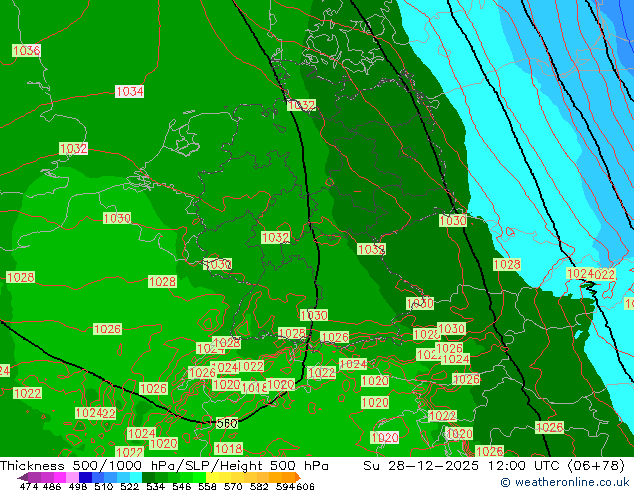Select the black 560 height contour label
The width and height of the screenshot is (634, 490).
(227, 423)
